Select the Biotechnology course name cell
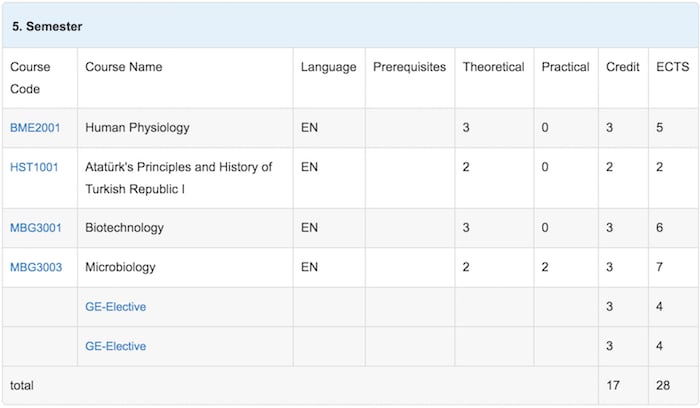The width and height of the screenshot is (700, 408). coord(124,228)
